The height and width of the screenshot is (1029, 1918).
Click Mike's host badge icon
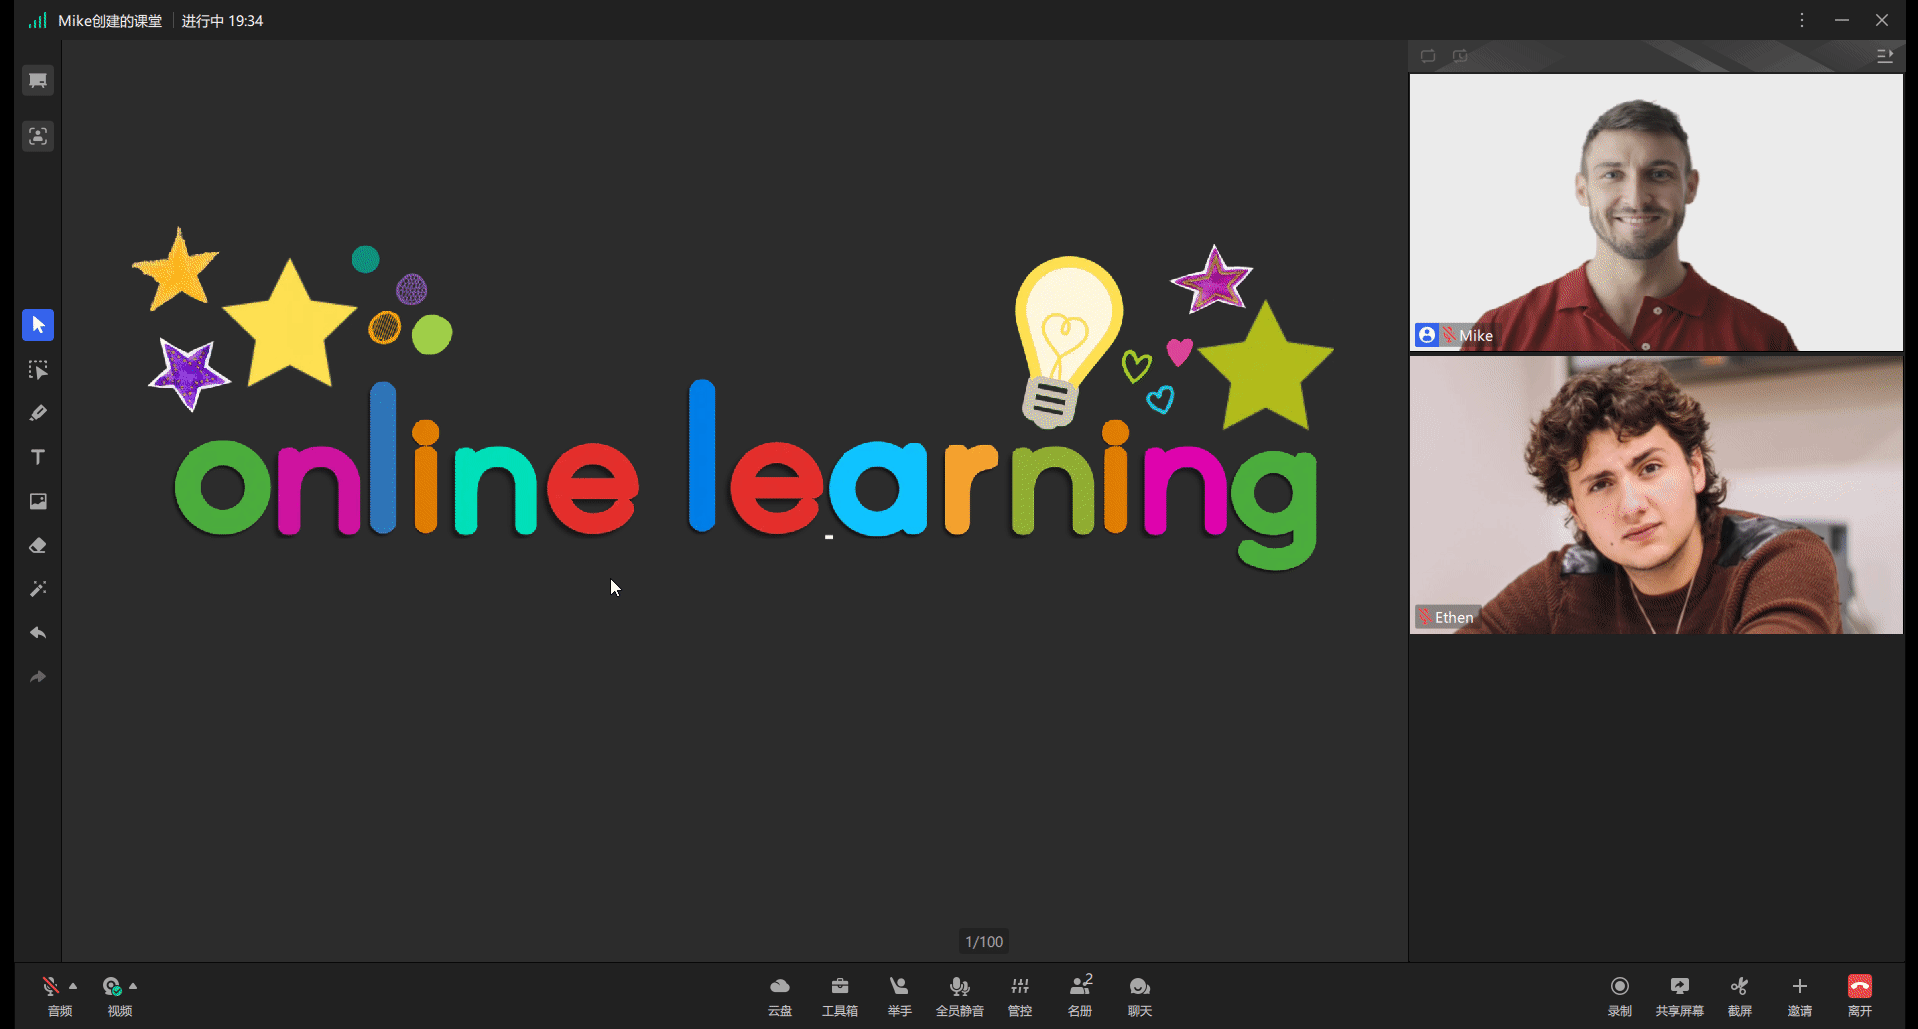coord(1427,335)
